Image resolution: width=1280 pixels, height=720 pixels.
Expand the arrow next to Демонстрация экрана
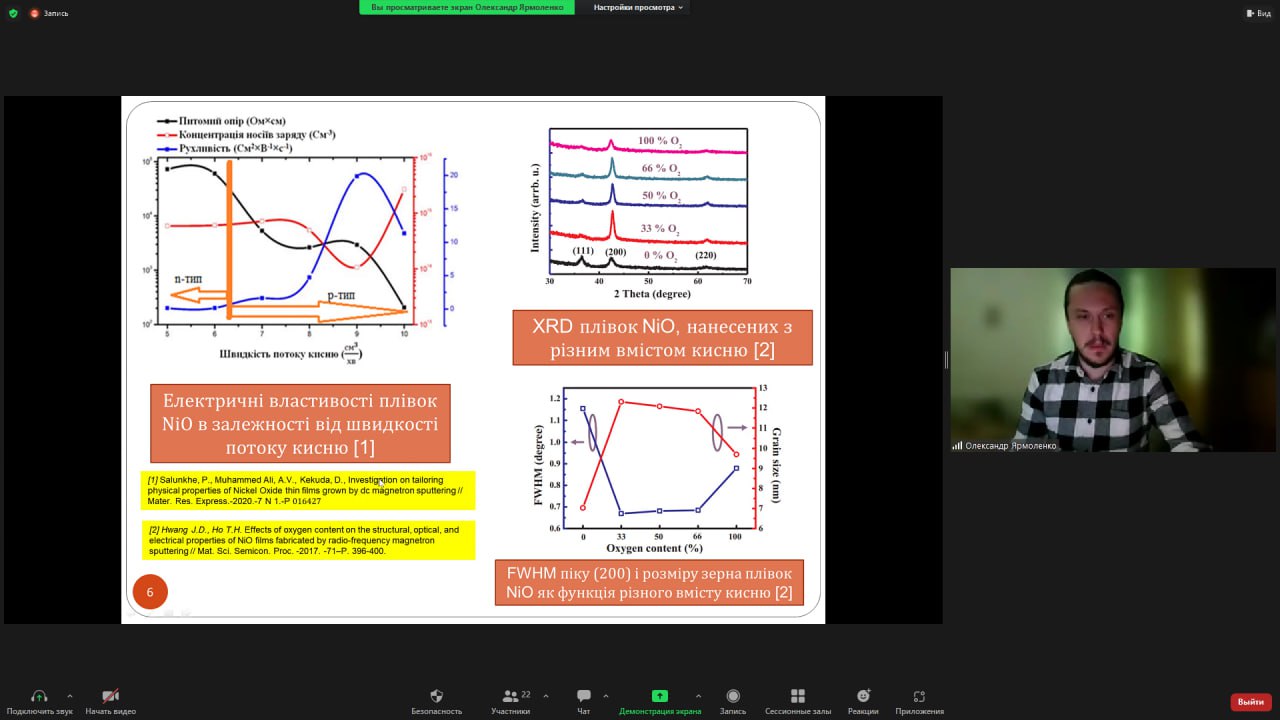698,696
